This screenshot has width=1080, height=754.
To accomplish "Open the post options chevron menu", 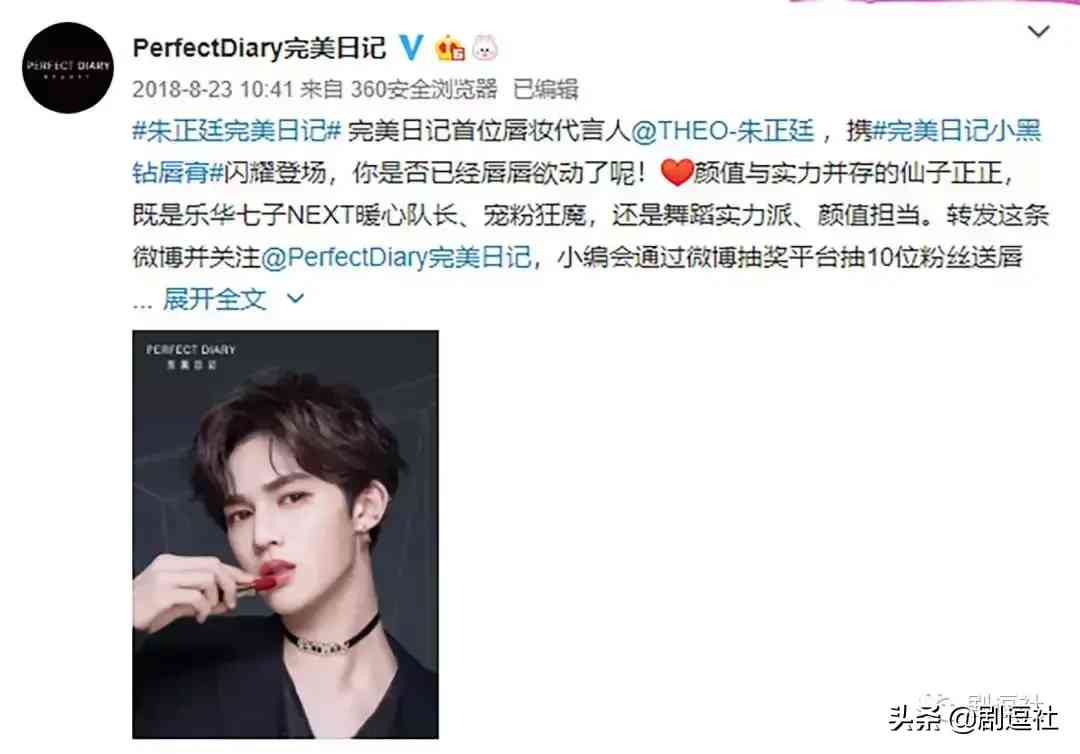I will click(1038, 31).
